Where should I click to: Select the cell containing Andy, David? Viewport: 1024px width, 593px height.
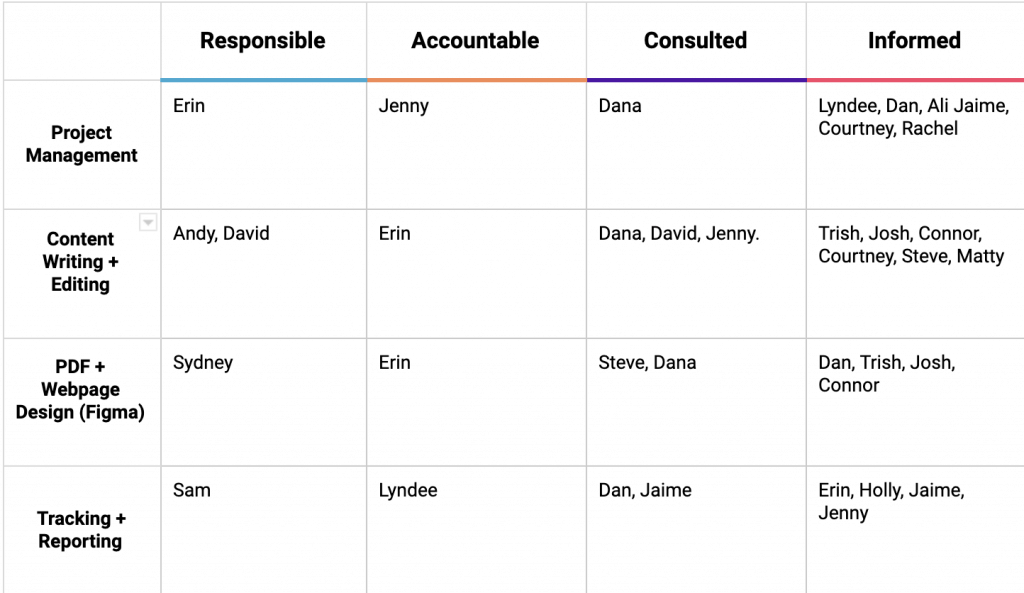[x=264, y=274]
